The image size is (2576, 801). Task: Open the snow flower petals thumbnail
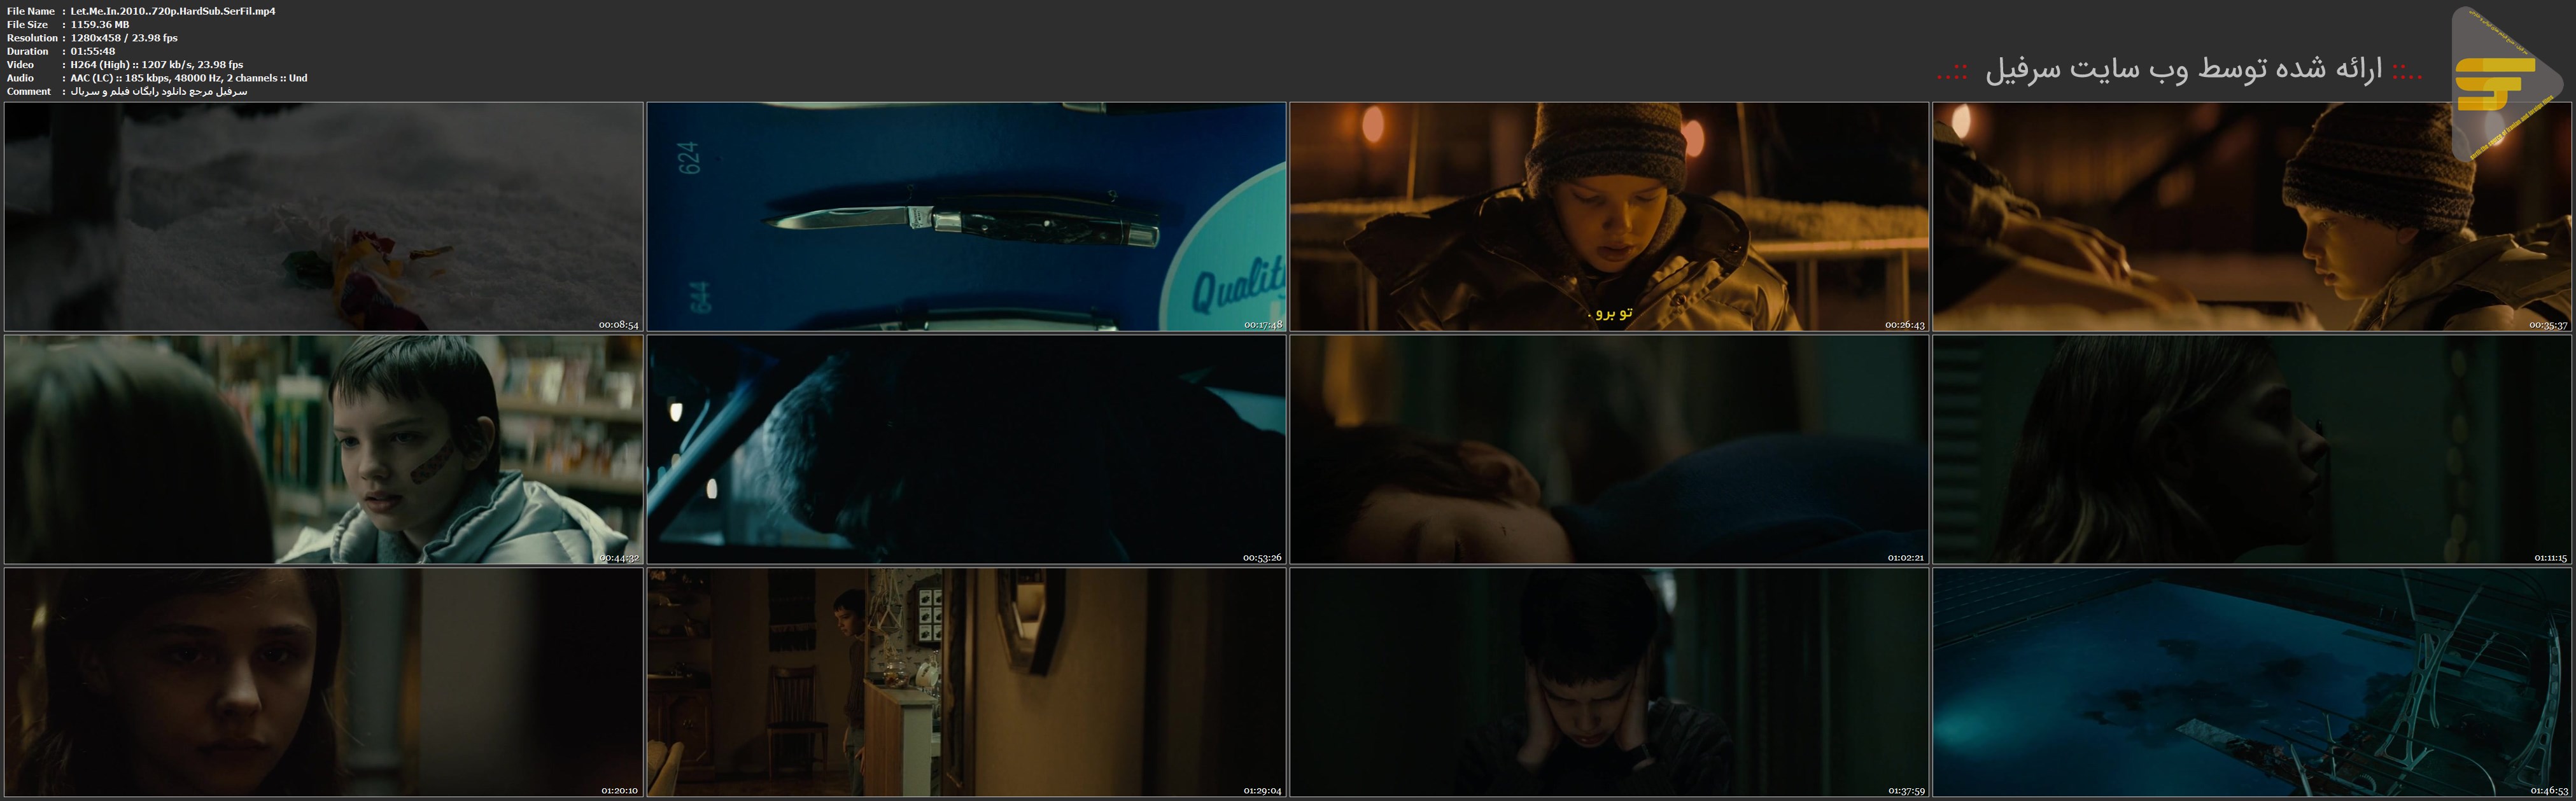tap(323, 216)
